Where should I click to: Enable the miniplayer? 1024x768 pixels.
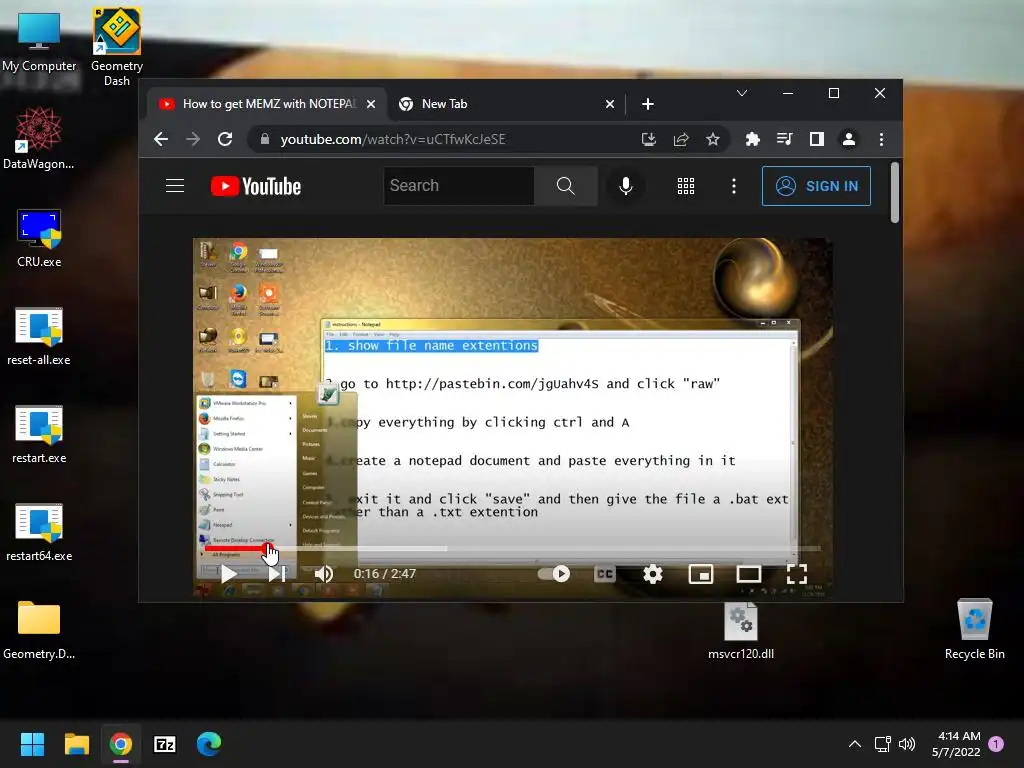[701, 574]
